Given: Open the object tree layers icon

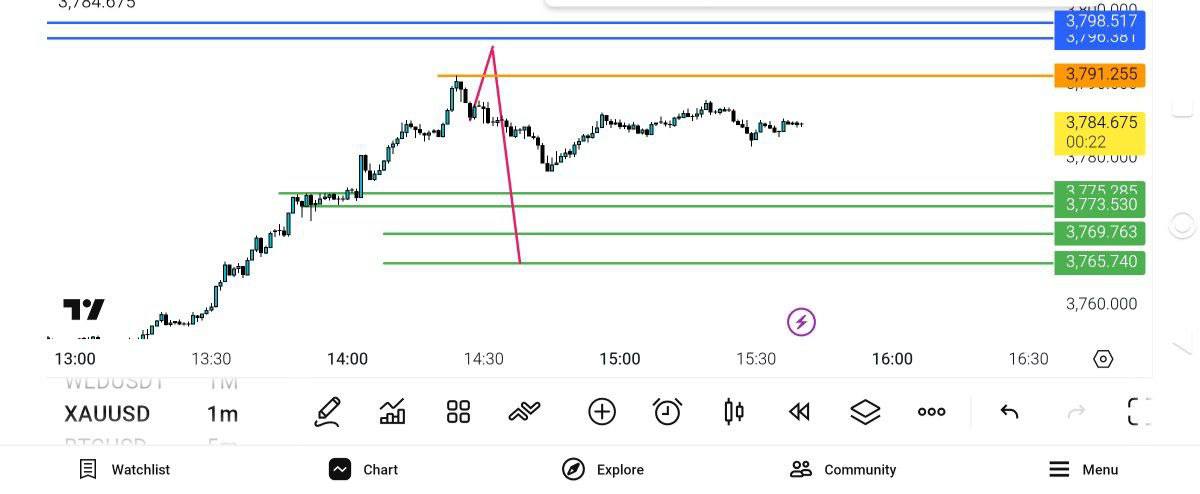Looking at the screenshot, I should click(x=865, y=412).
